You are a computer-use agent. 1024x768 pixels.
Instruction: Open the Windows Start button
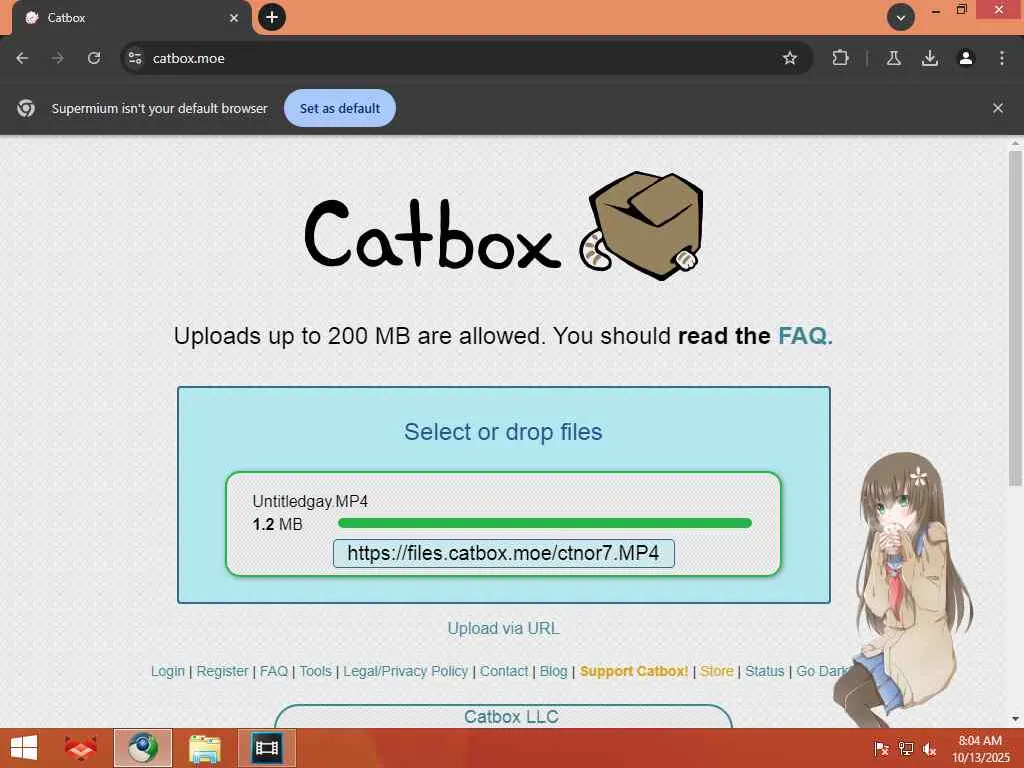[x=24, y=748]
